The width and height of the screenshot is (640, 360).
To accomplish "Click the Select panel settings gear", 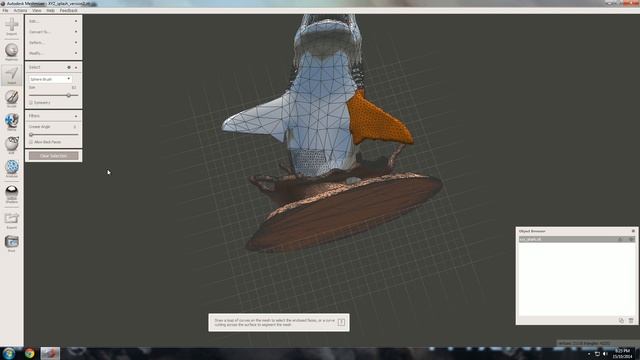I will point(69,67).
